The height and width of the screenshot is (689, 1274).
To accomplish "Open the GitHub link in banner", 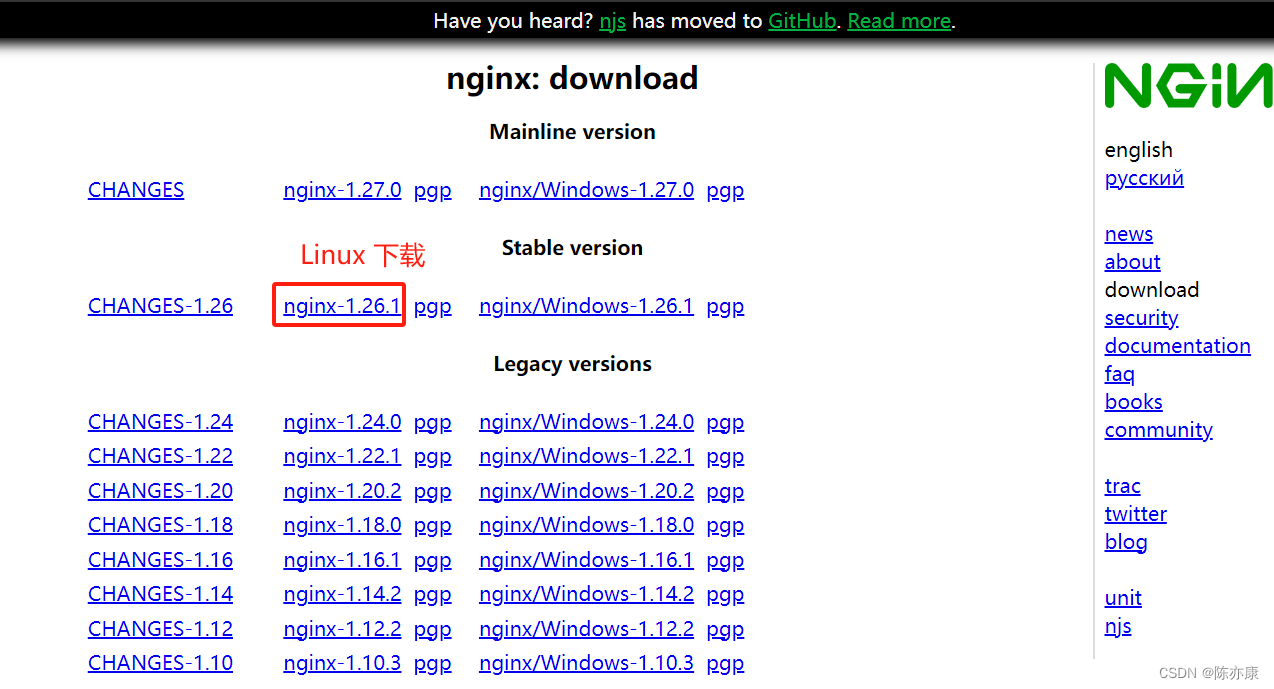I will pos(802,21).
